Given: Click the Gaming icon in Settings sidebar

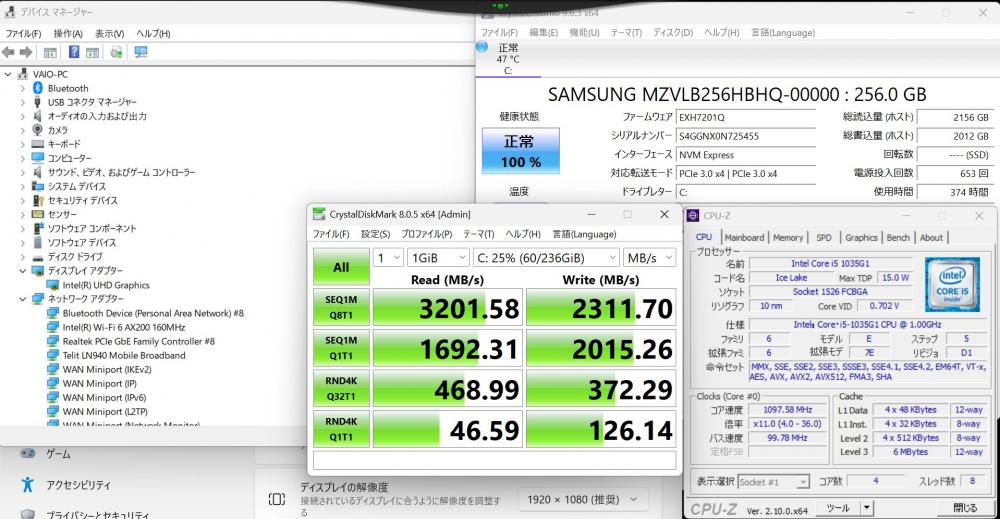Looking at the screenshot, I should (x=27, y=453).
